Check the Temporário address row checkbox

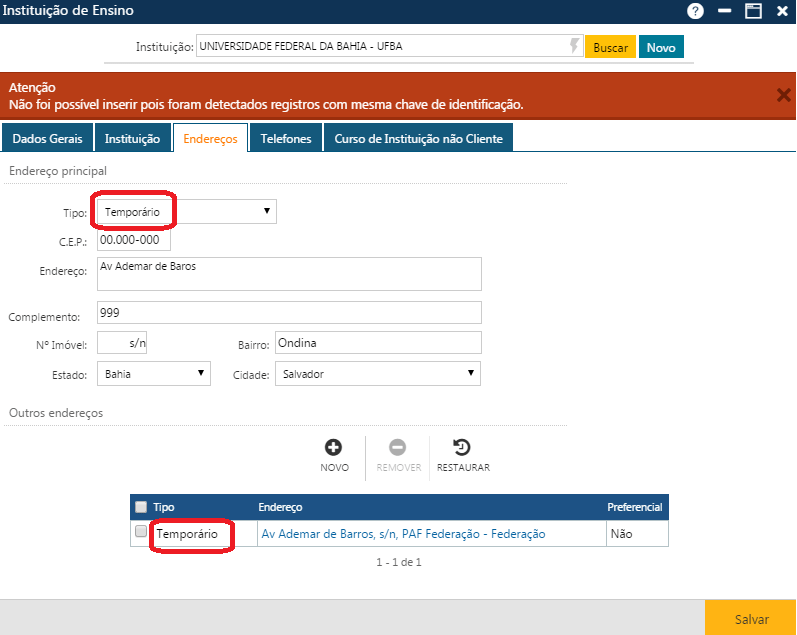coord(141,533)
